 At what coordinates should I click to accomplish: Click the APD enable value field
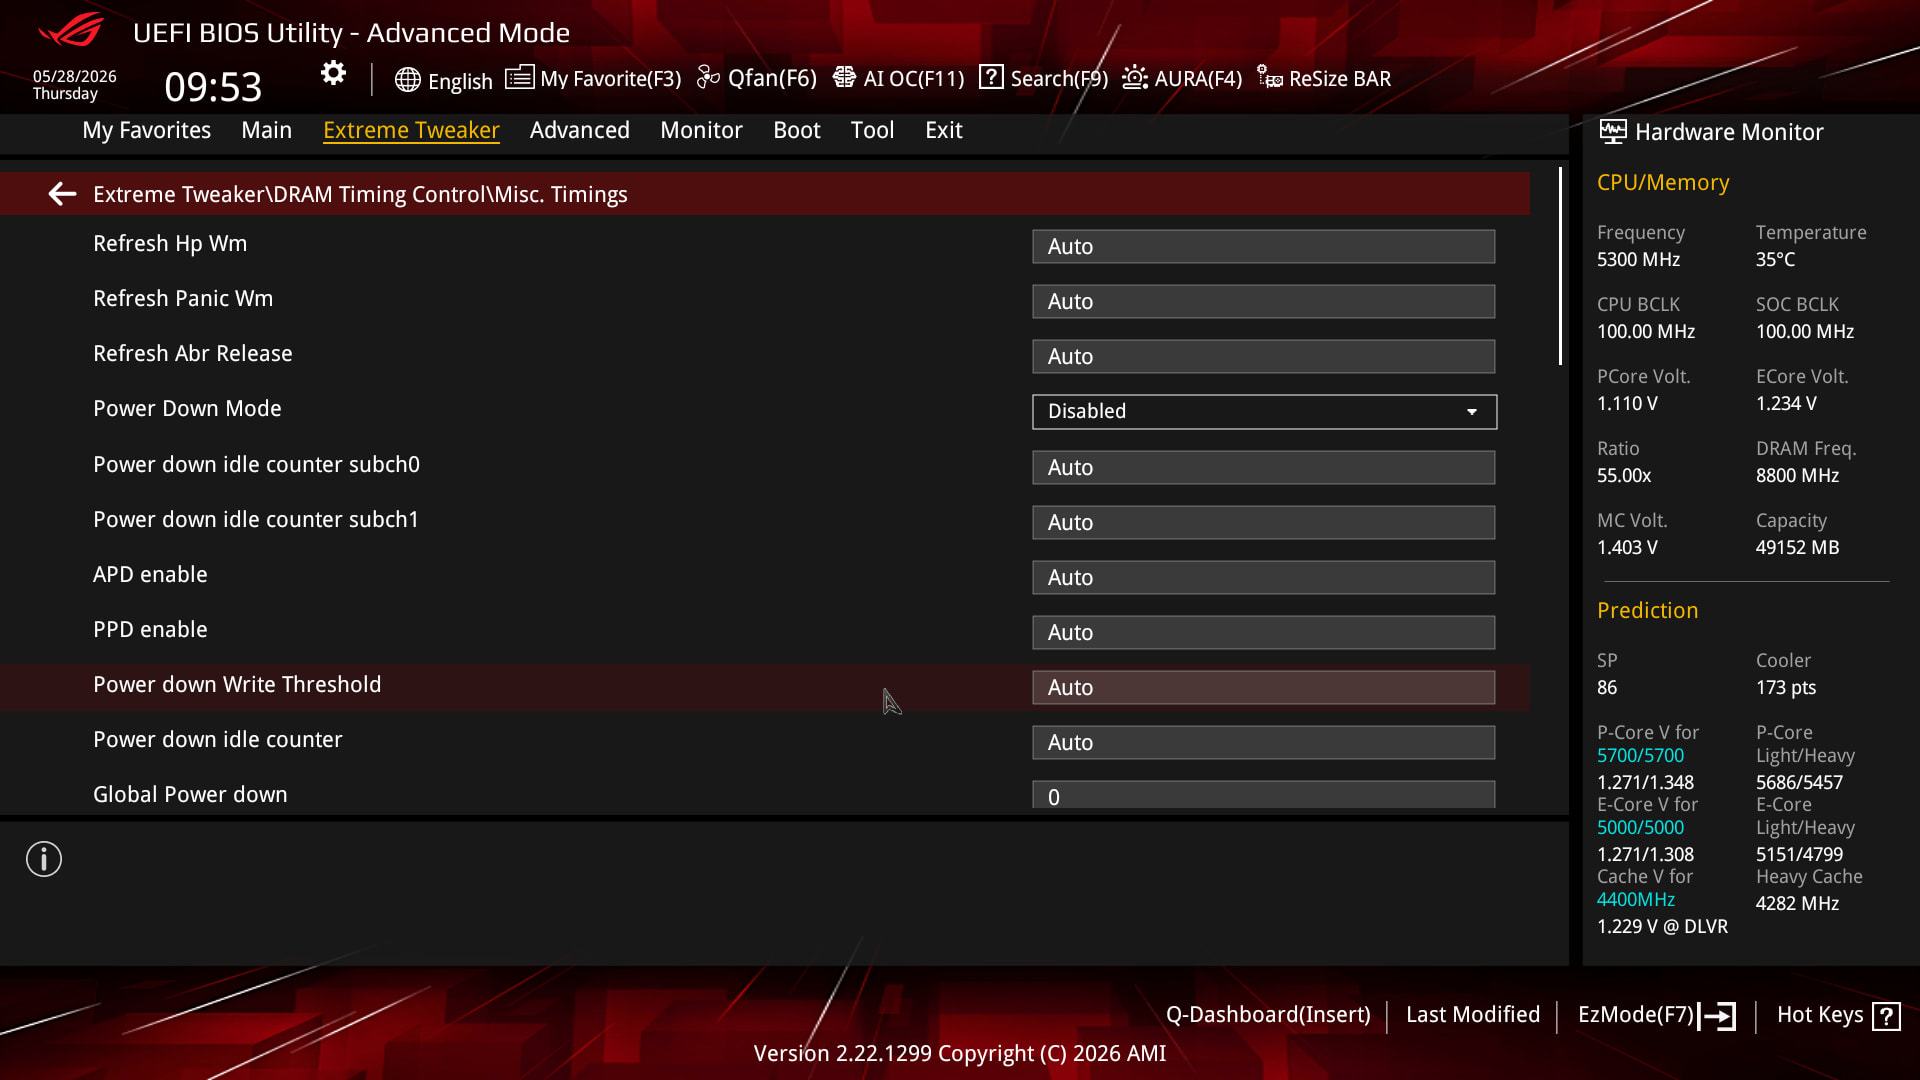point(1264,578)
